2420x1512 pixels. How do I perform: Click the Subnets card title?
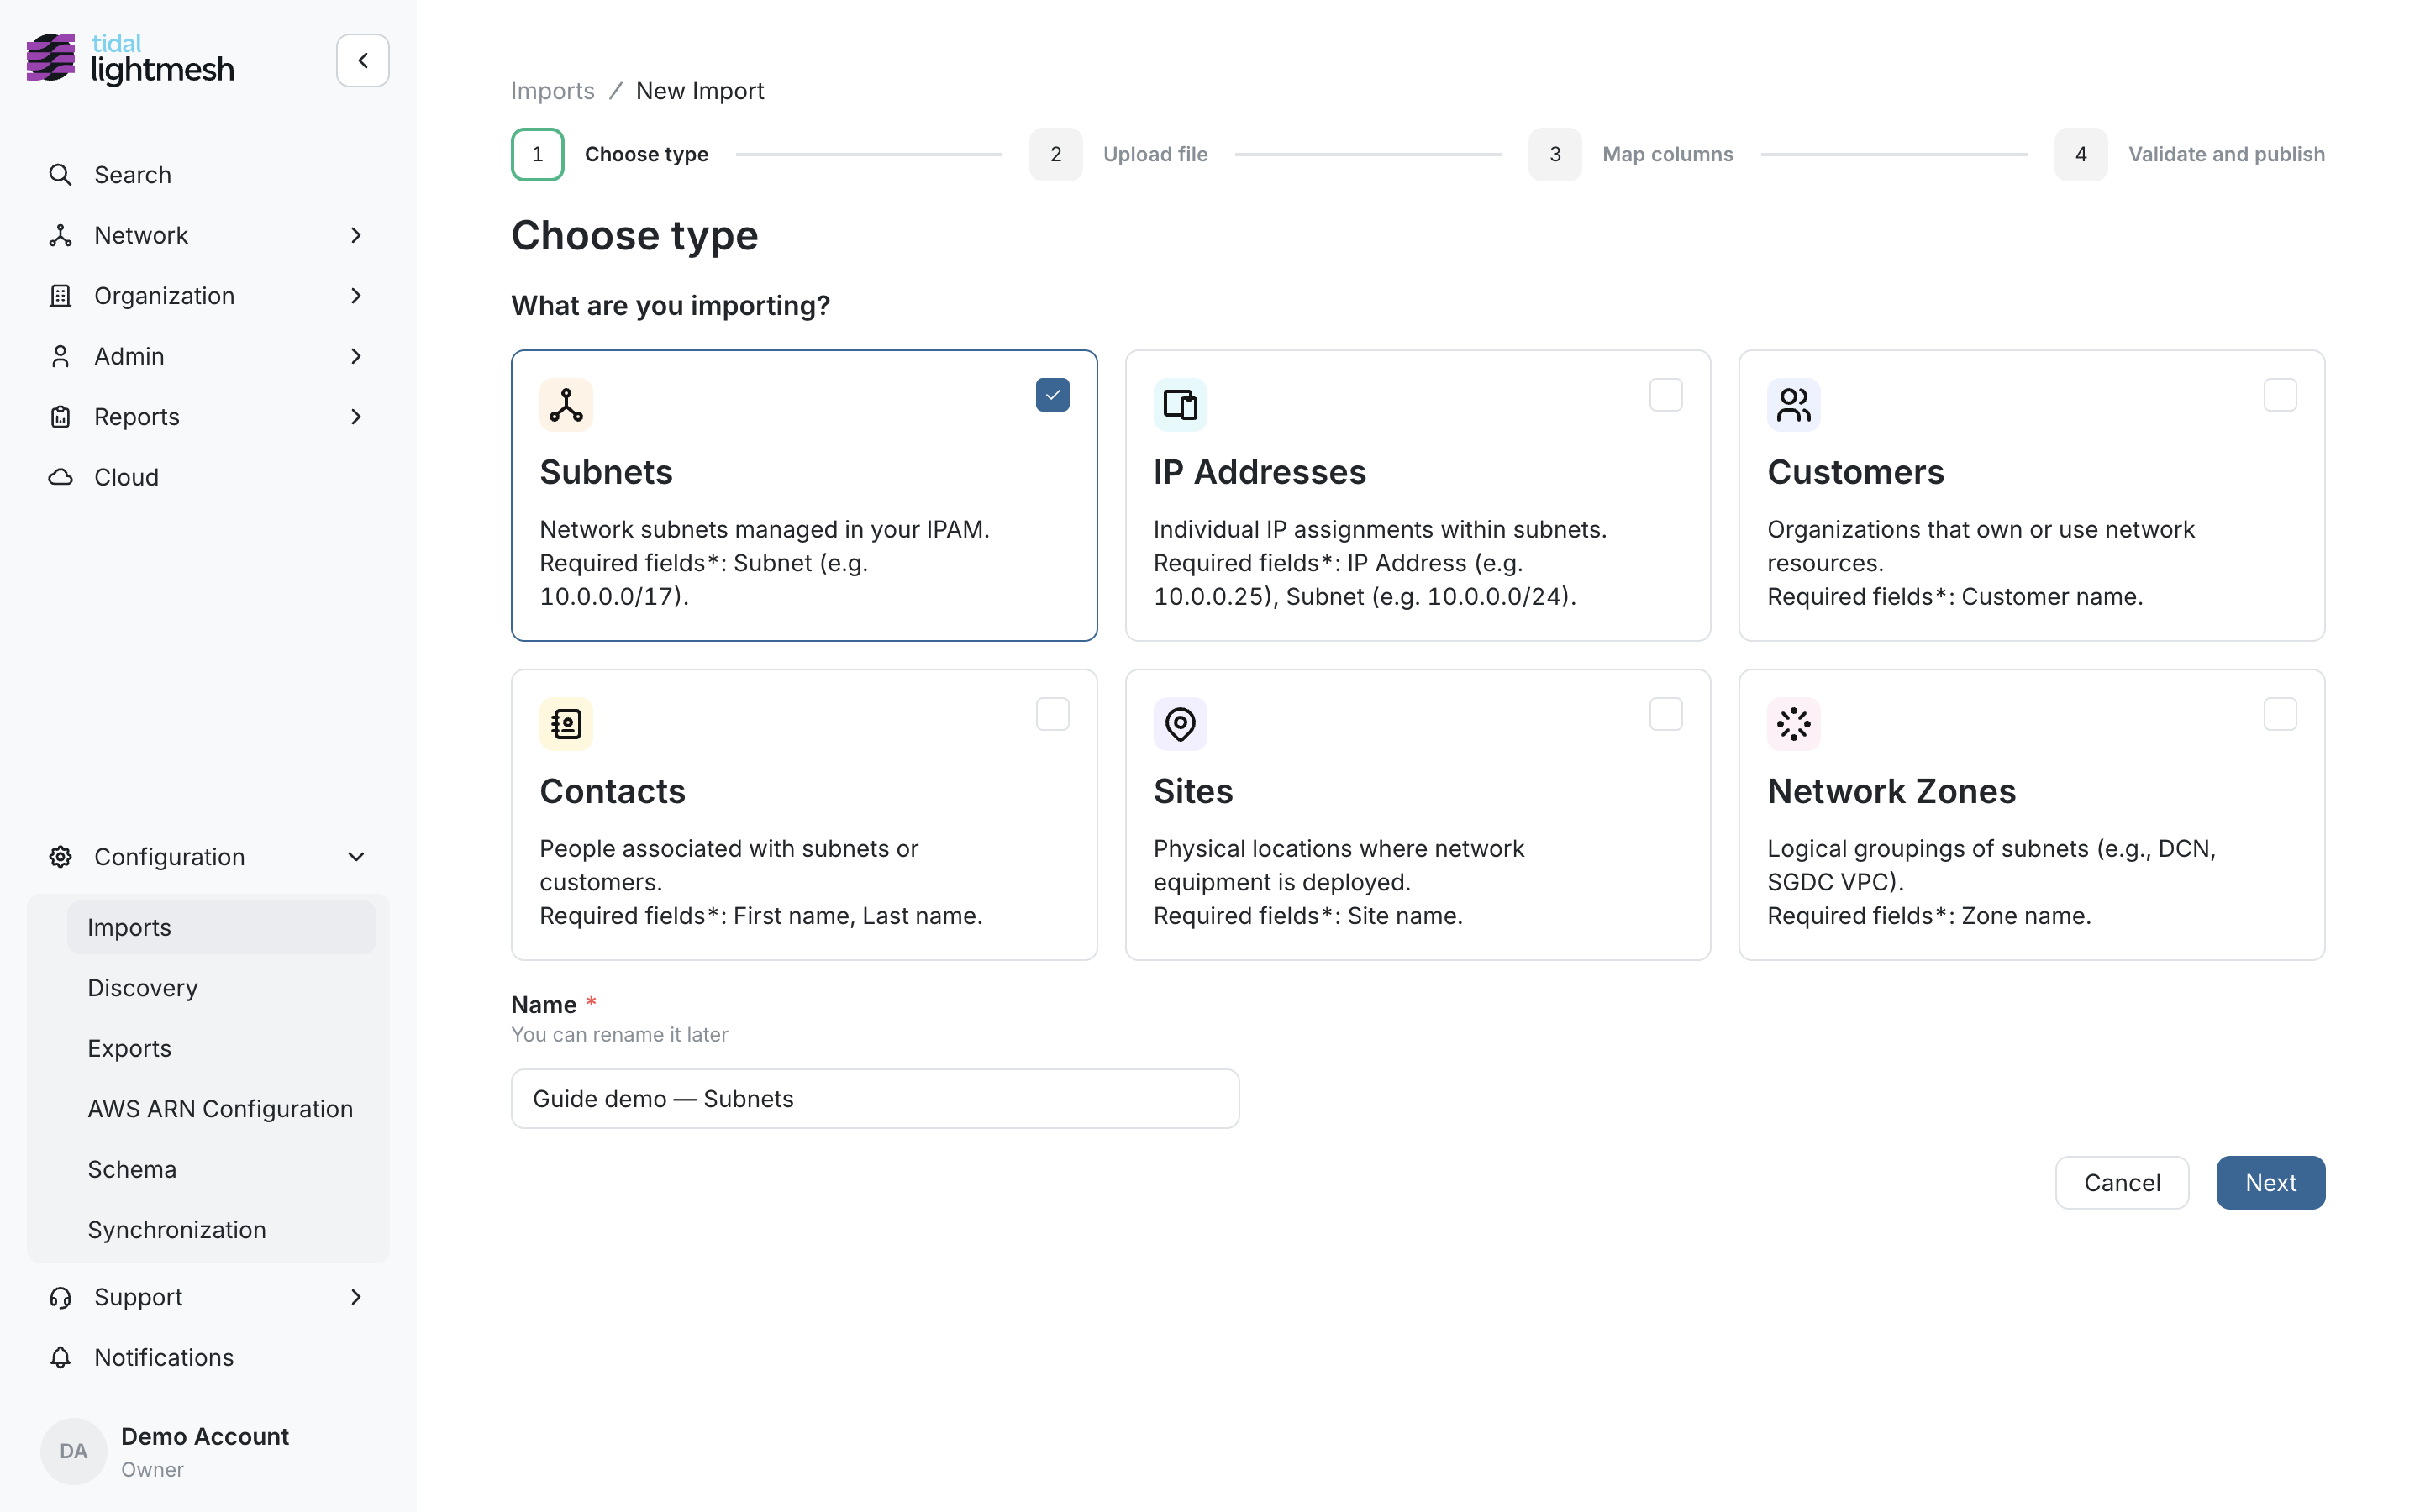606,472
